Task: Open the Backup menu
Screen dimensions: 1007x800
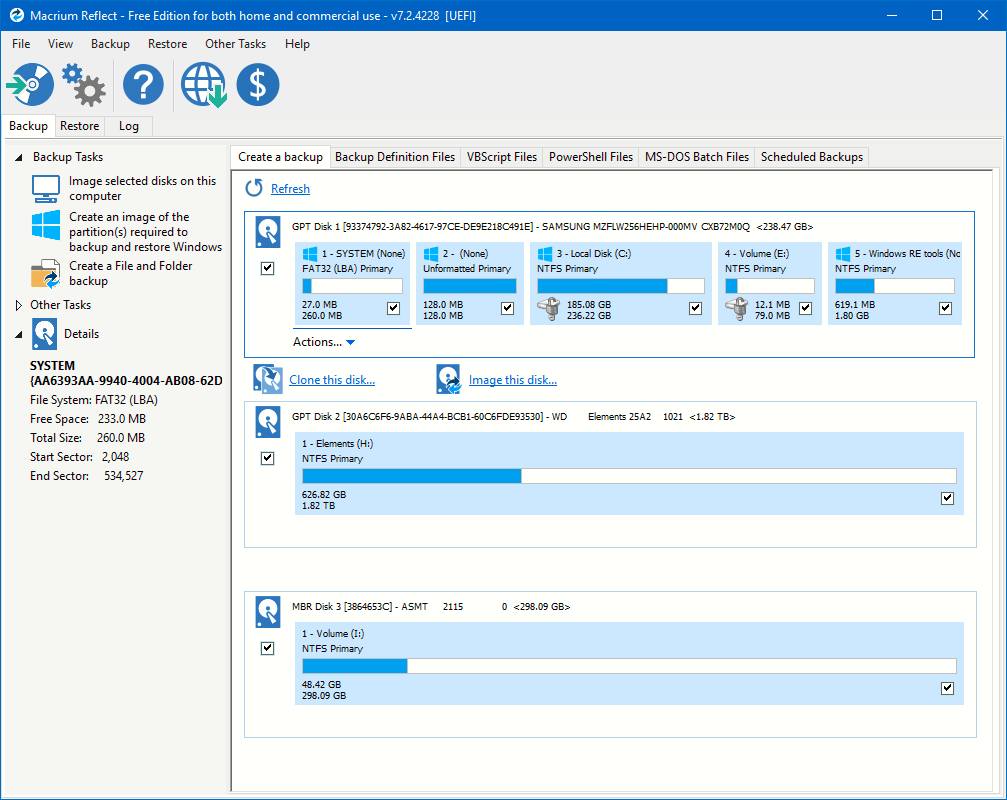Action: [110, 44]
